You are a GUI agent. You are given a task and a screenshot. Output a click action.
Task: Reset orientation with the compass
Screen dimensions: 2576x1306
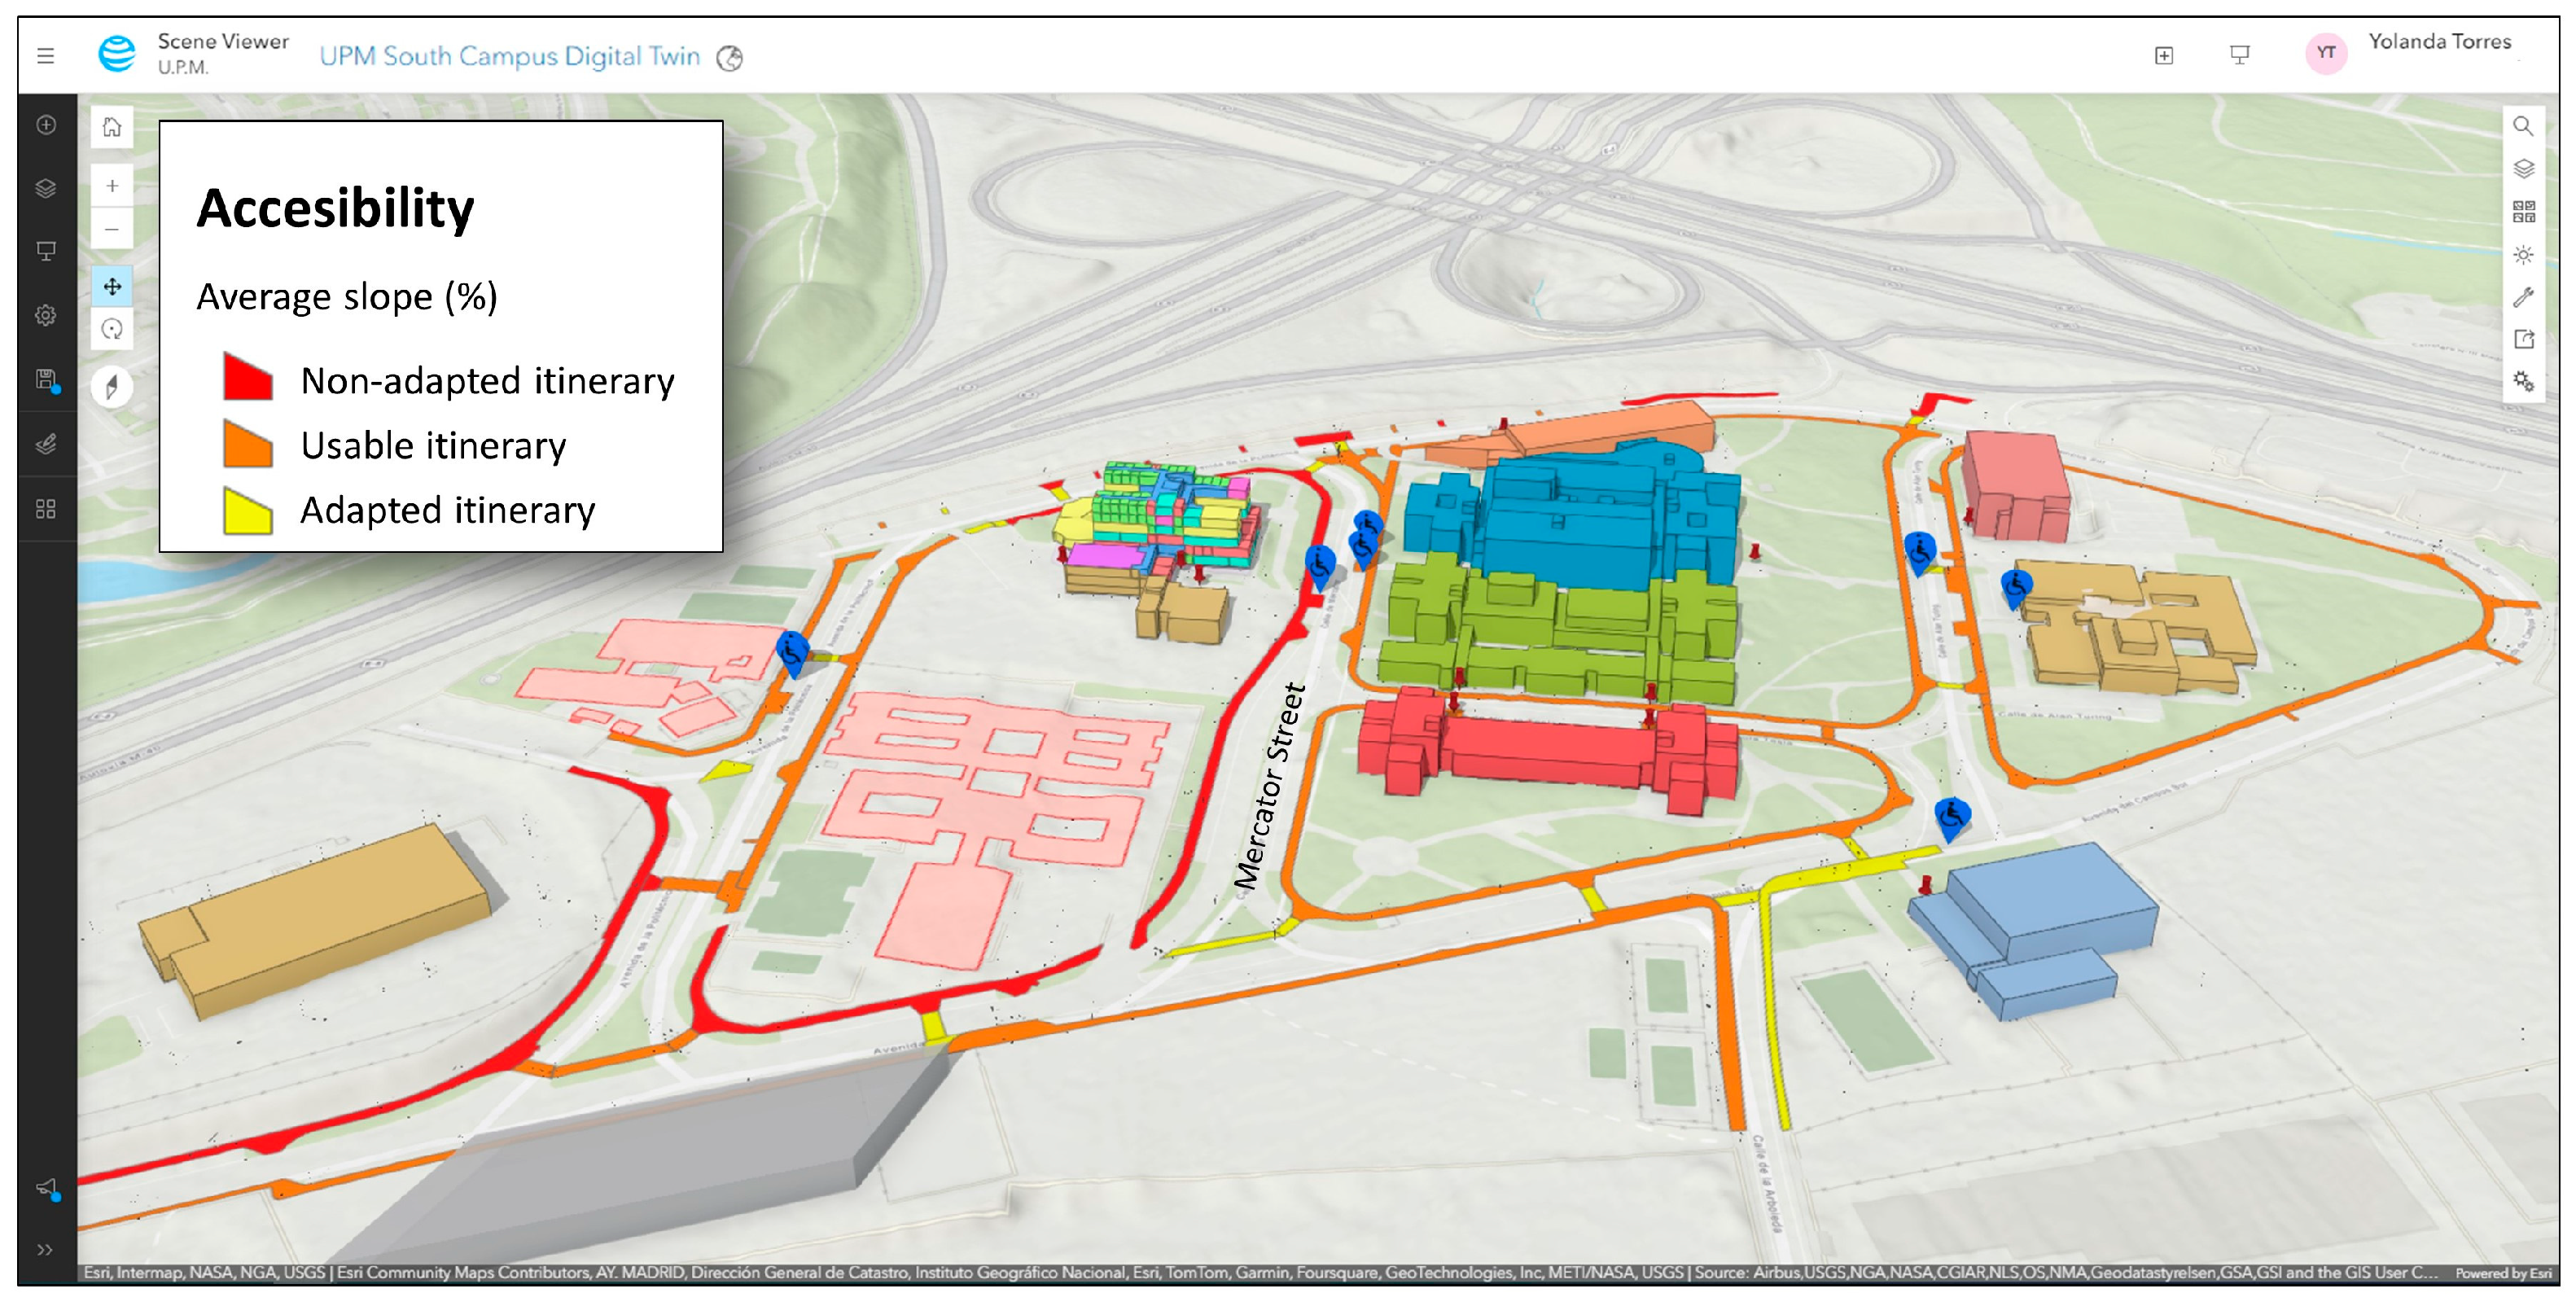[112, 387]
